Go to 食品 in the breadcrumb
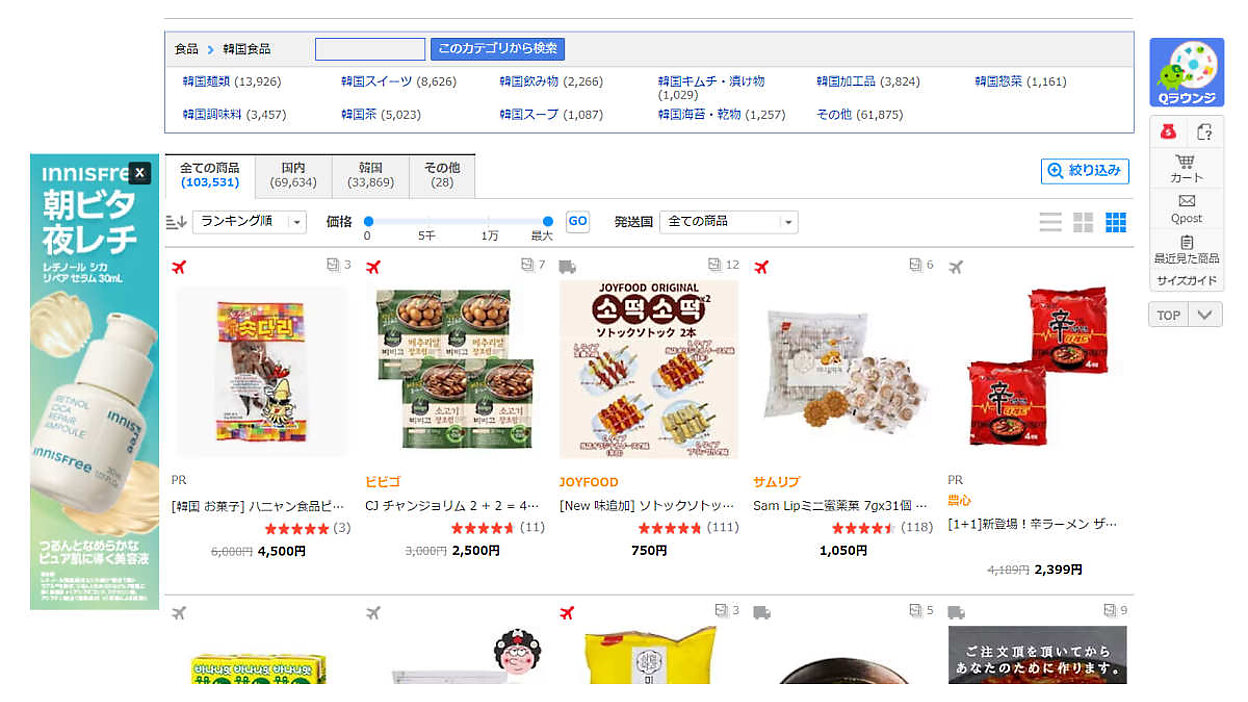This screenshot has width=1248, height=702. click(186, 49)
